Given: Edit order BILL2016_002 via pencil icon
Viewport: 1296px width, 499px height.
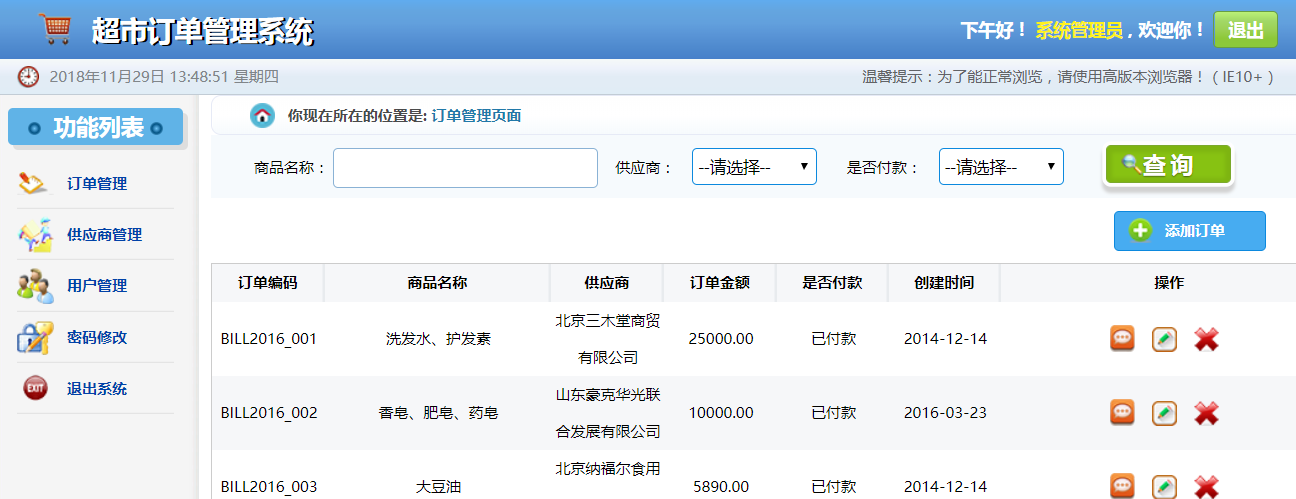Looking at the screenshot, I should pos(1164,413).
